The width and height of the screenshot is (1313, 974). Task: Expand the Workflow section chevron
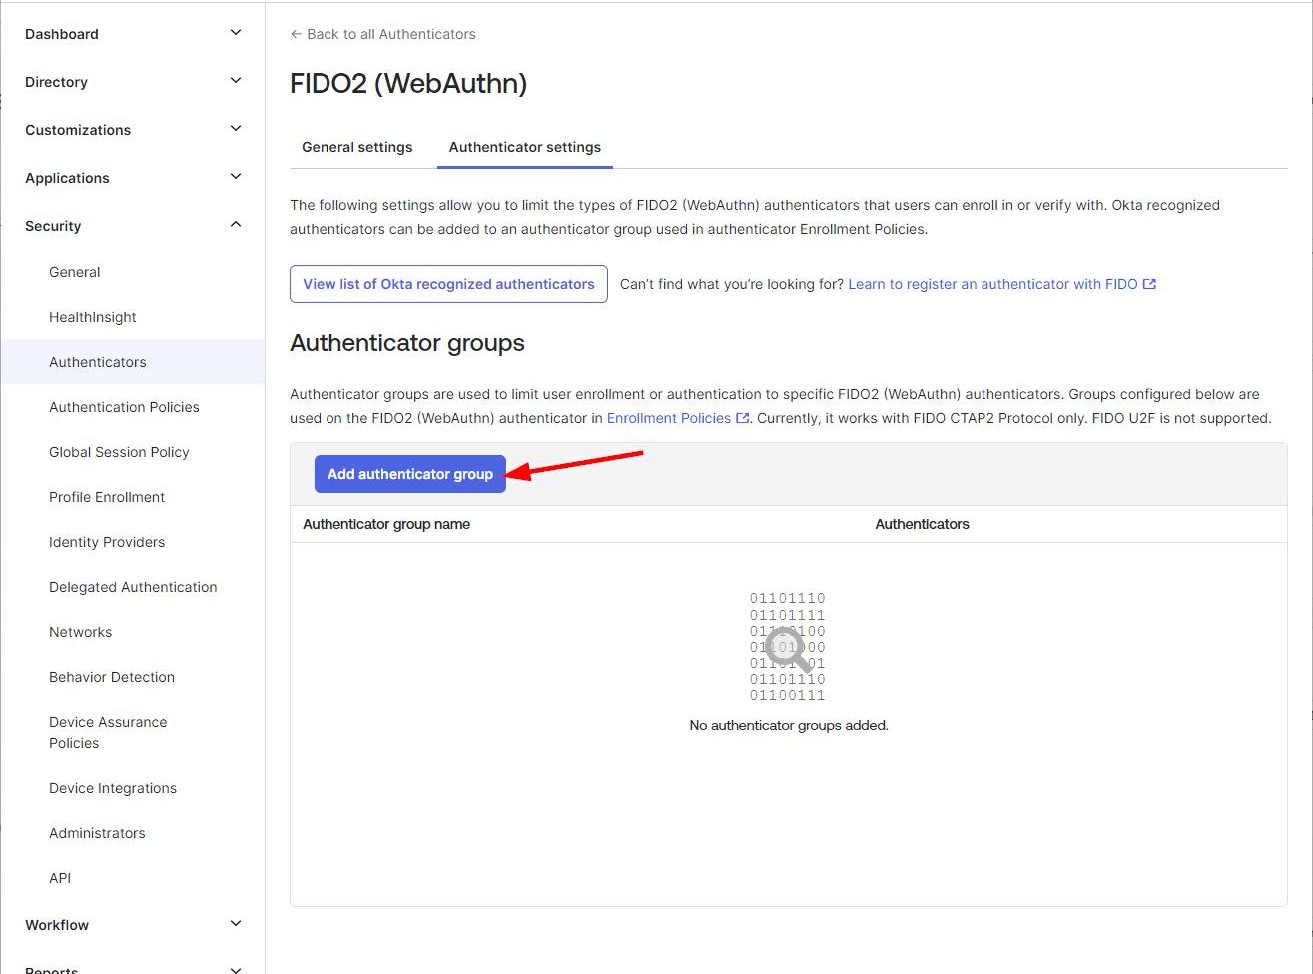point(236,924)
